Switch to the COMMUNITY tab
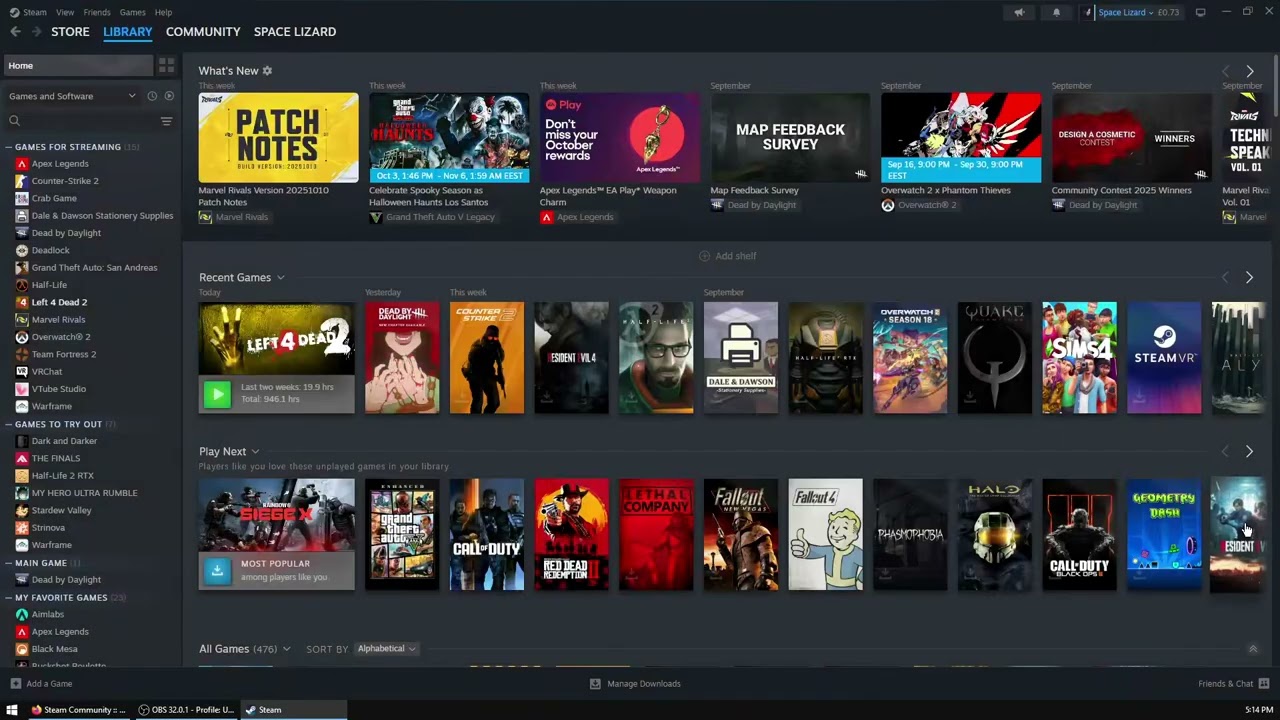The height and width of the screenshot is (720, 1280). click(203, 32)
